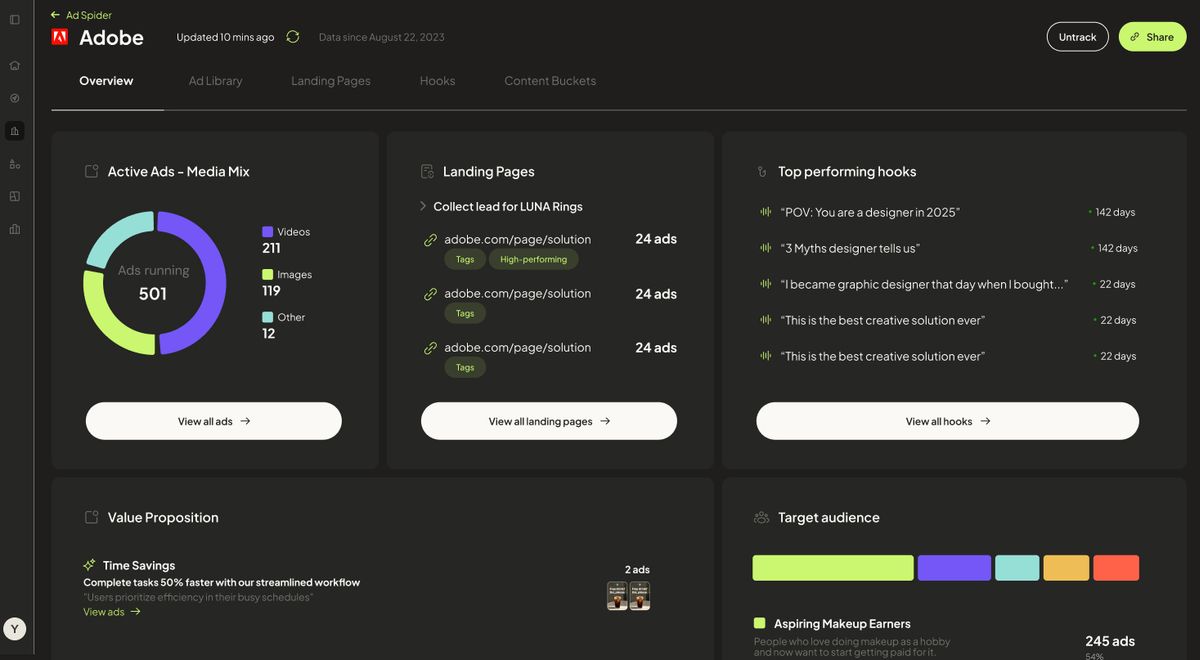Open the Y user avatar

pos(15,629)
